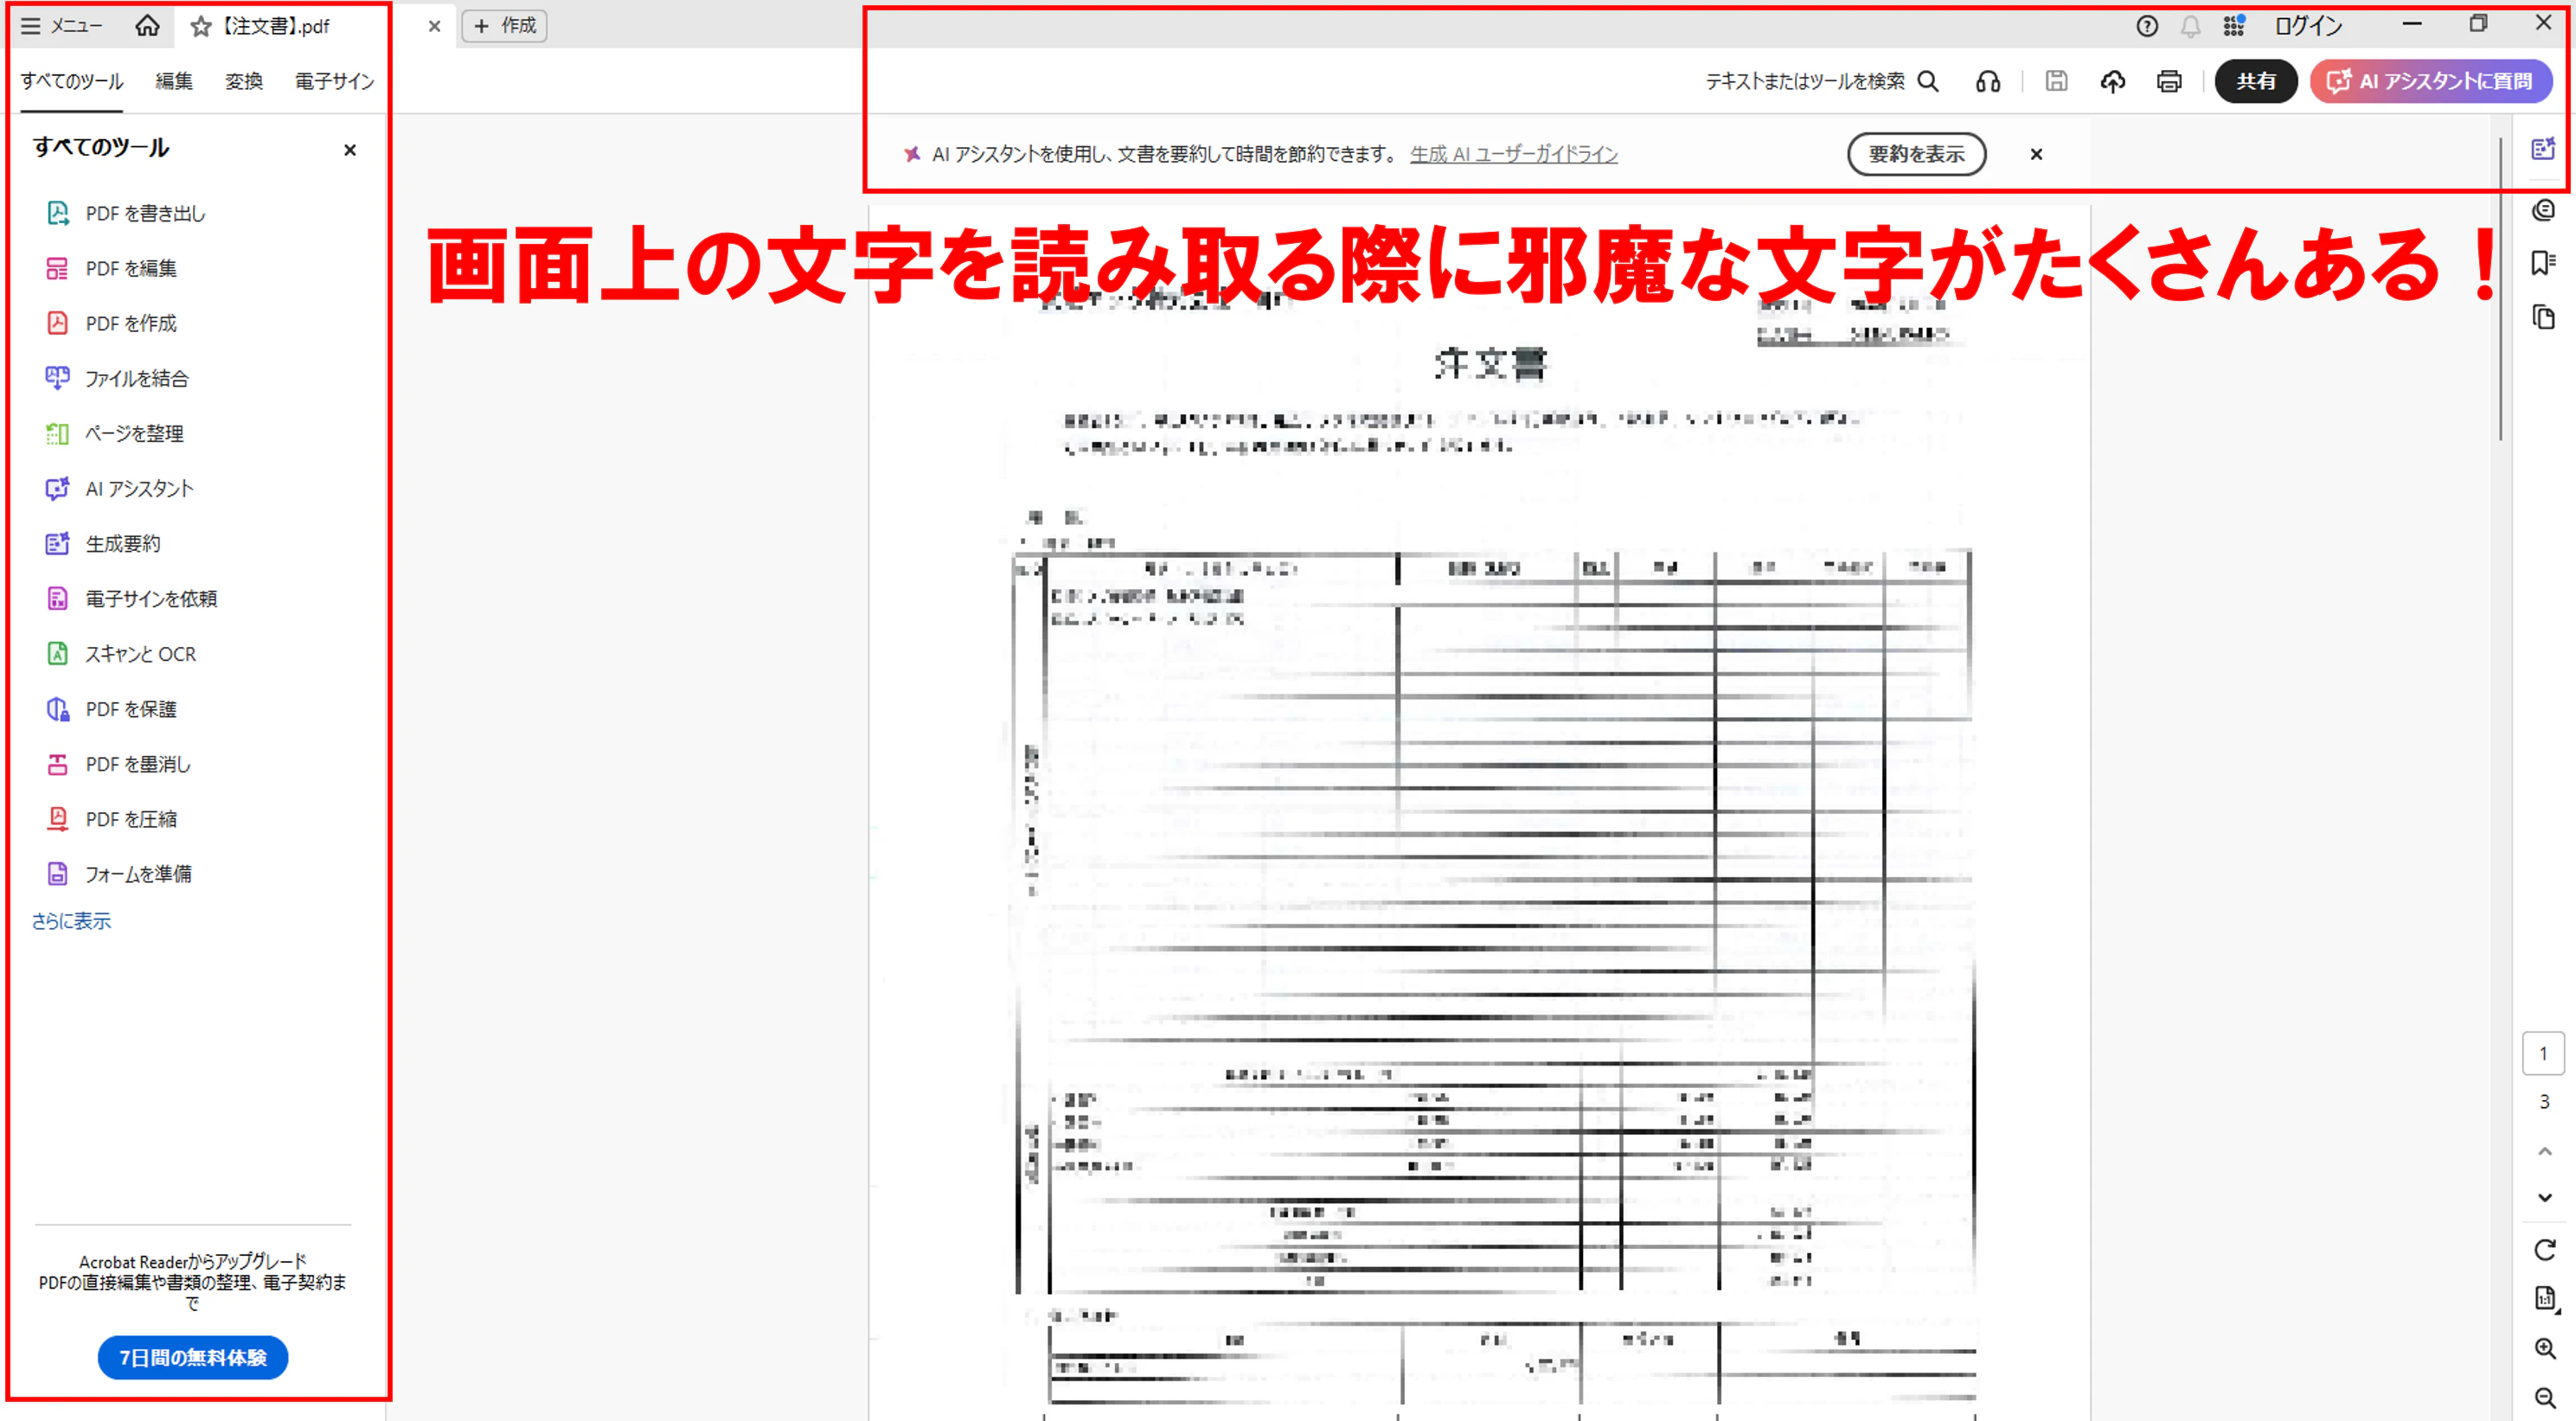The width and height of the screenshot is (2576, 1421).
Task: Open the apps grid icon
Action: point(2234,26)
